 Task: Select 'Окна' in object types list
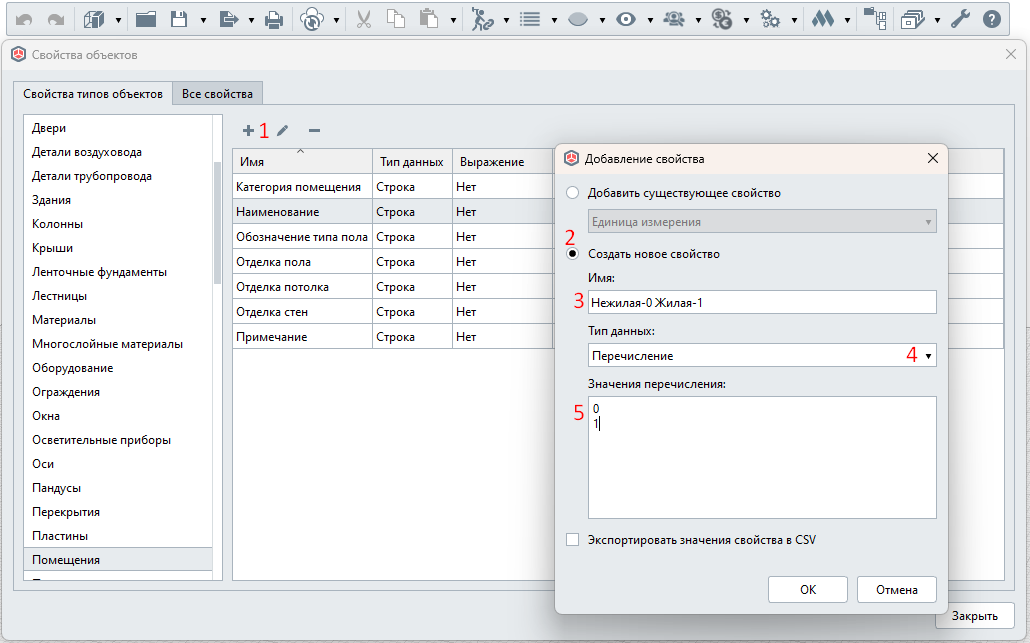tap(118, 416)
